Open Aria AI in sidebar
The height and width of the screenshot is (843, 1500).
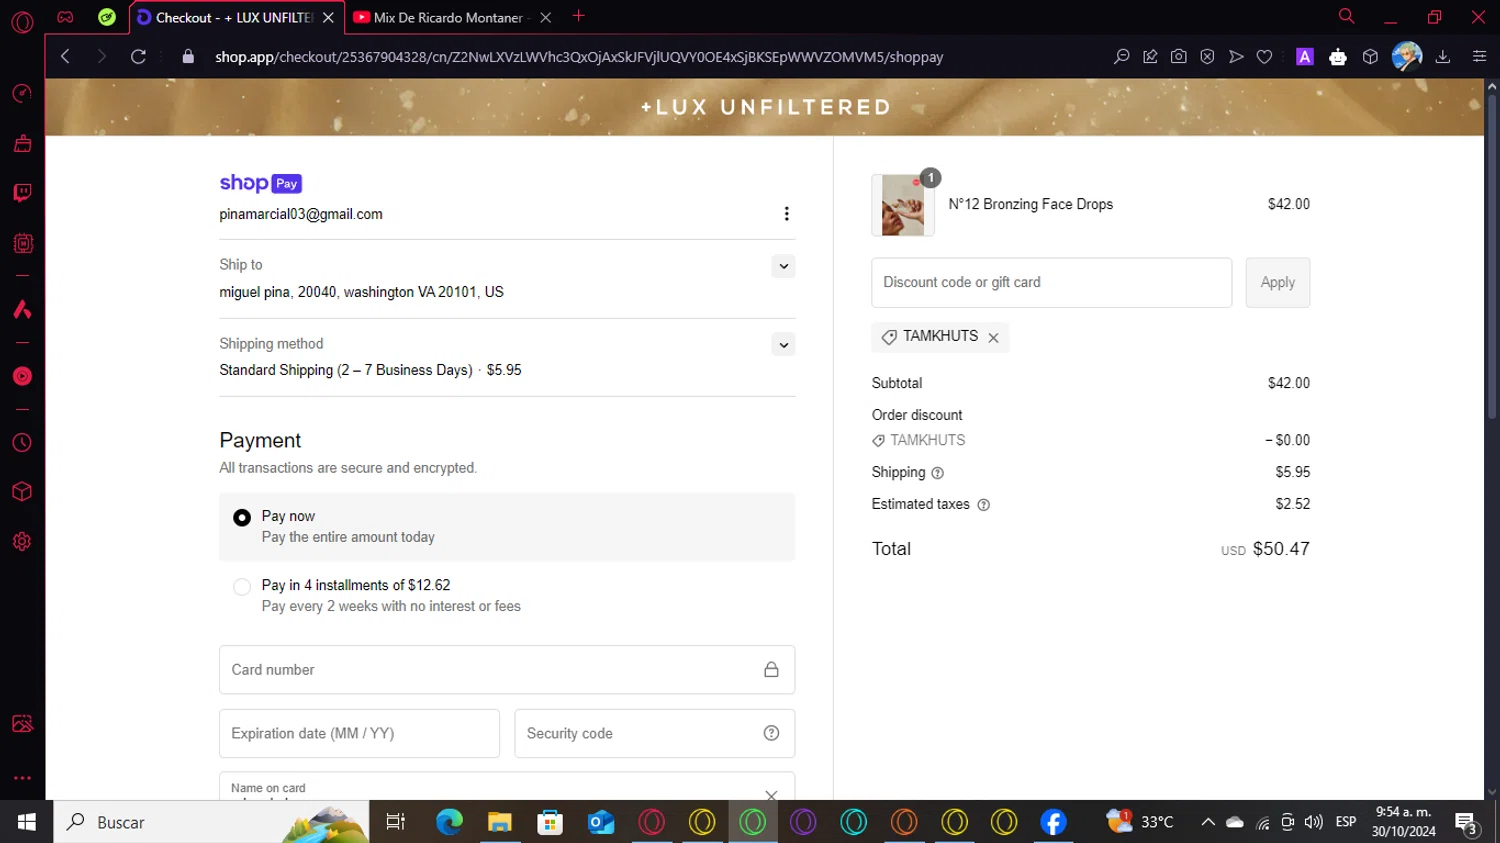pyautogui.click(x=22, y=309)
